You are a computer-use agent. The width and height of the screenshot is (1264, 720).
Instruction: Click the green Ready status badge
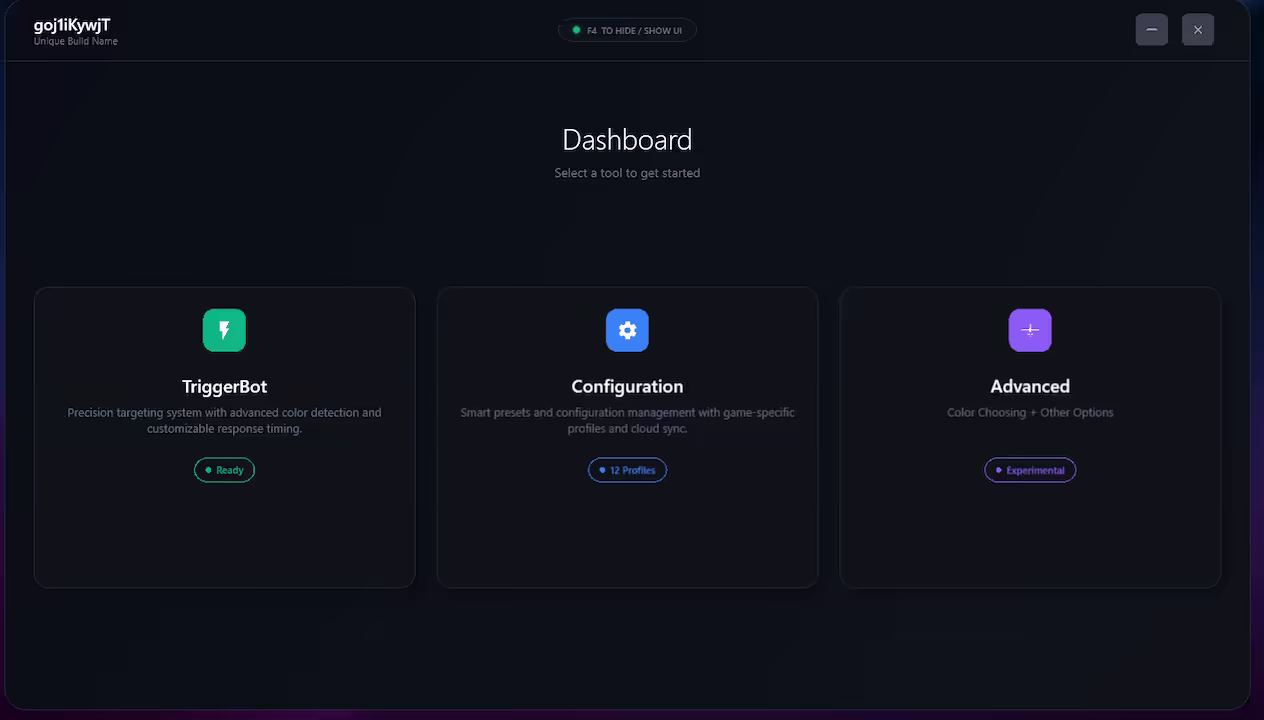pos(224,470)
